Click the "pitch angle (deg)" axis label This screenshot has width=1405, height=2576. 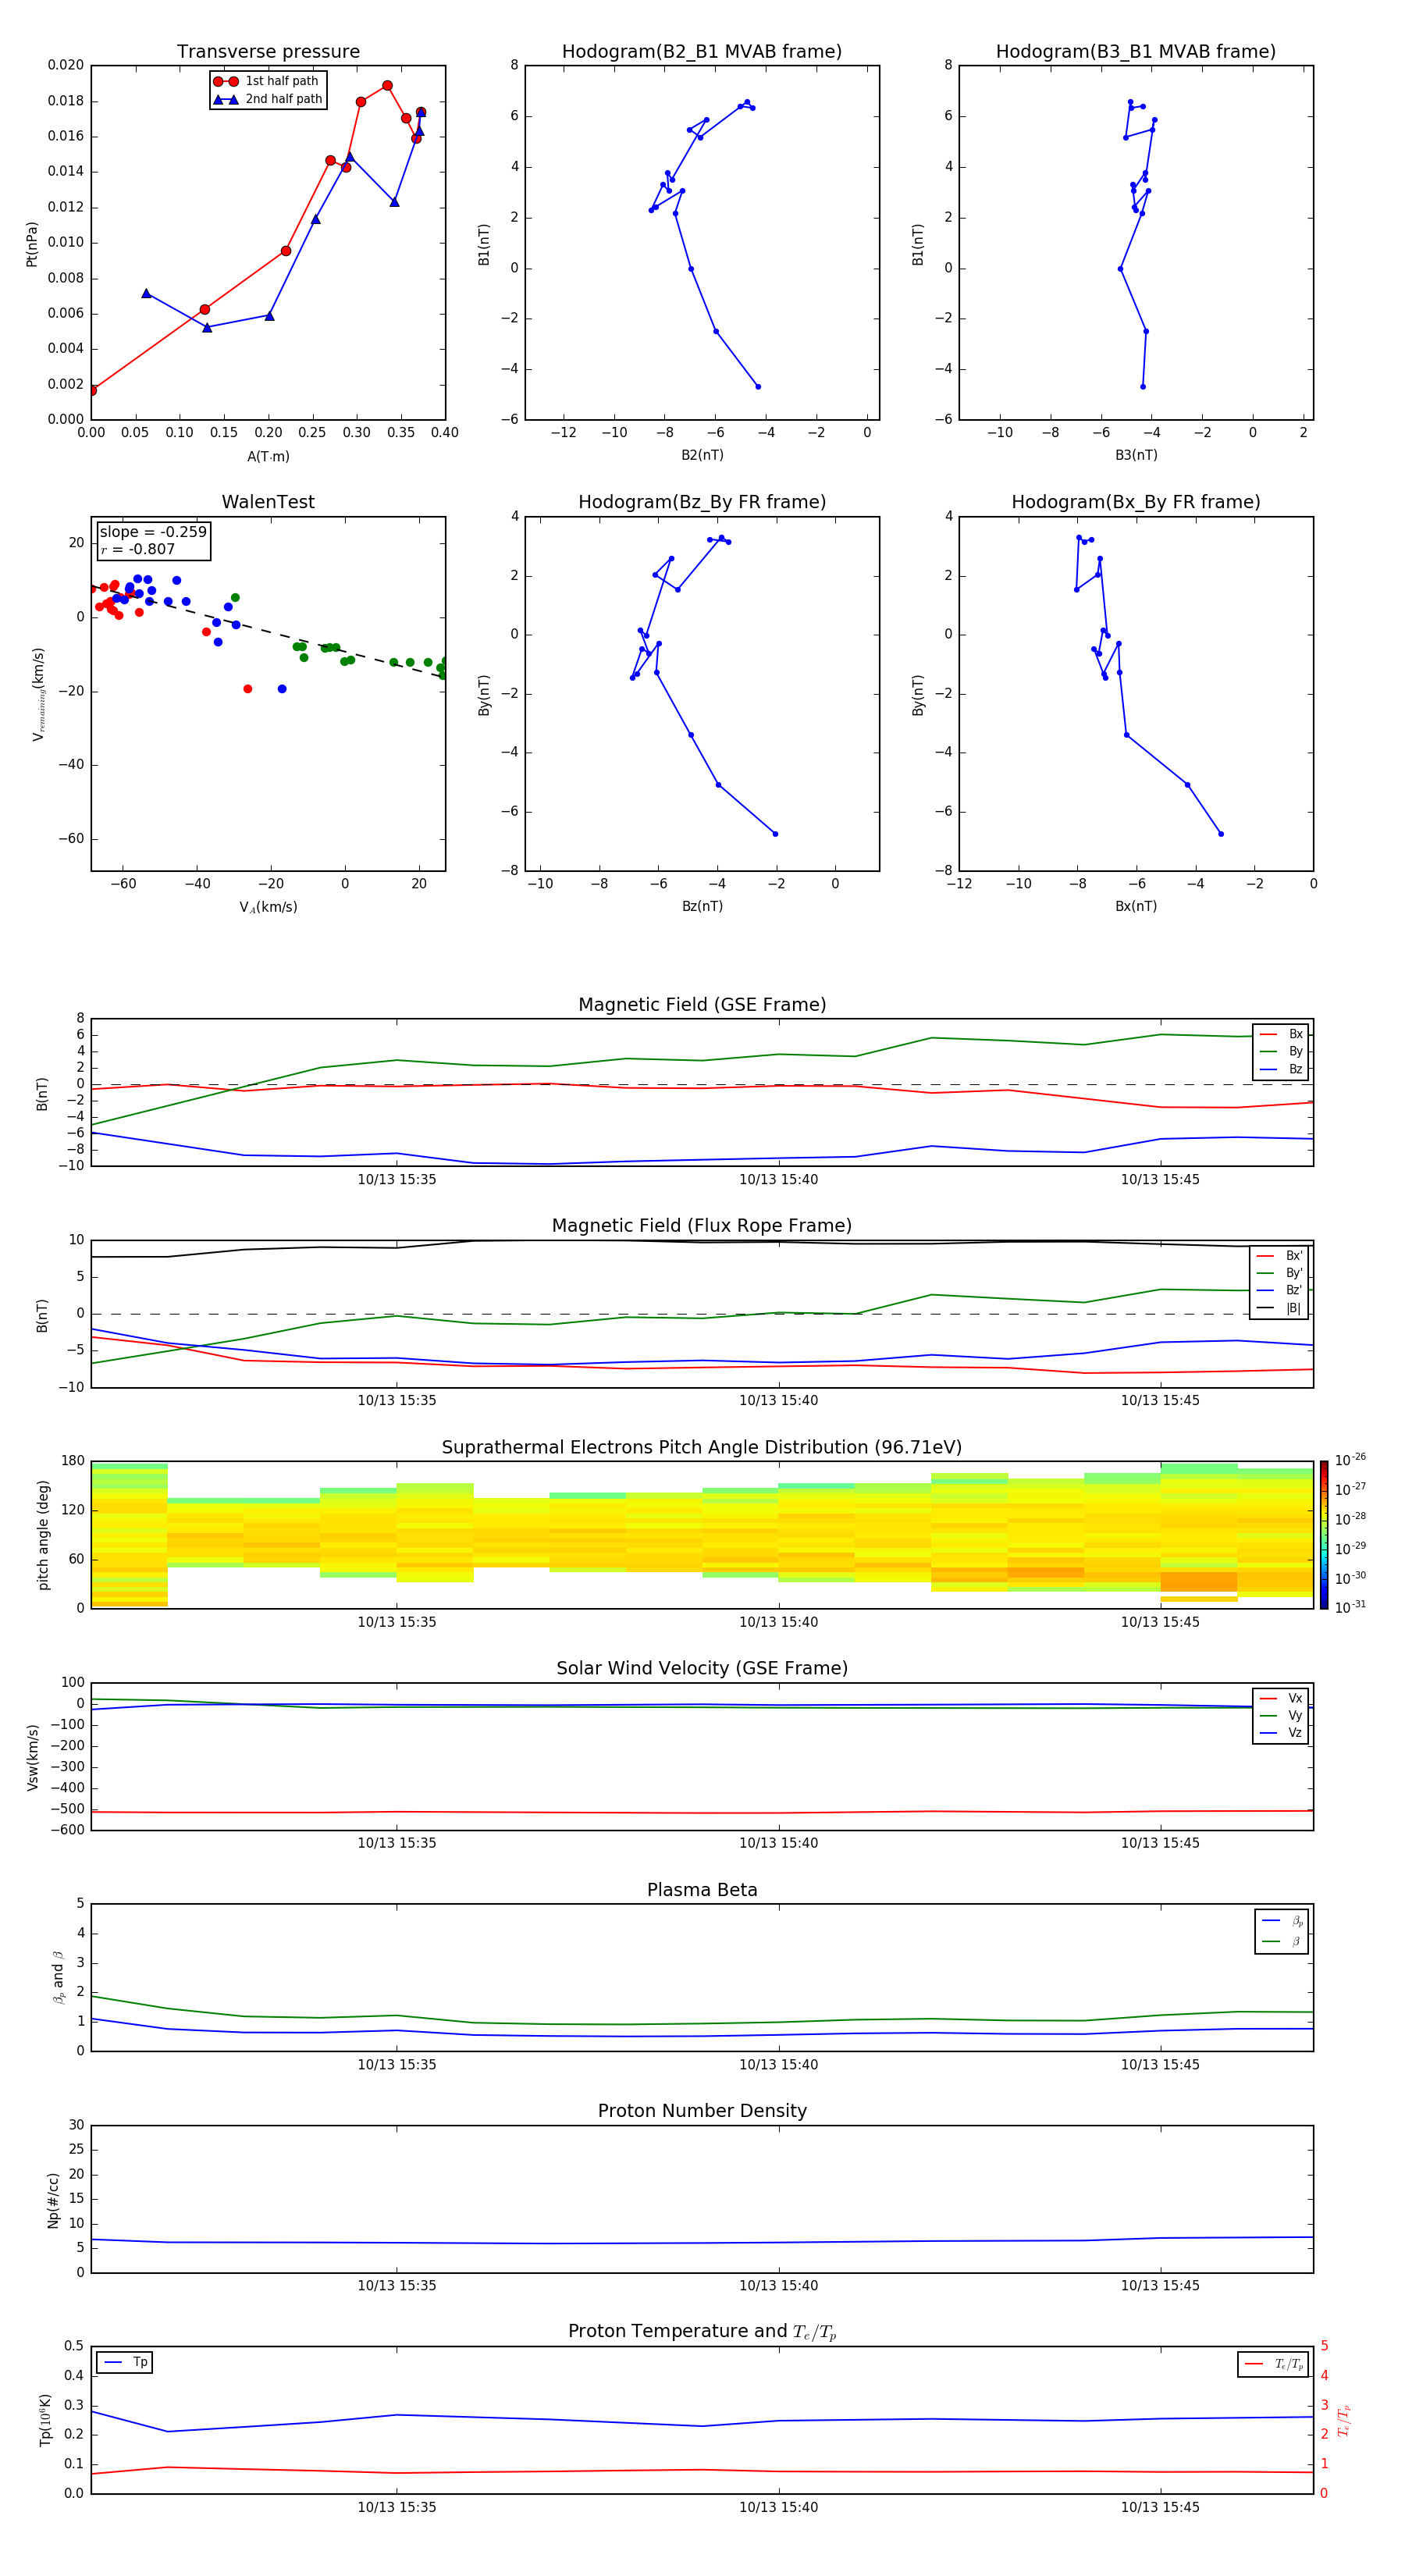point(43,1535)
